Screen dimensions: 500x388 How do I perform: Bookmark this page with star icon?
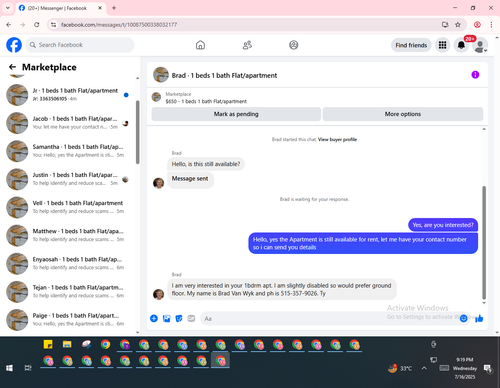point(458,25)
